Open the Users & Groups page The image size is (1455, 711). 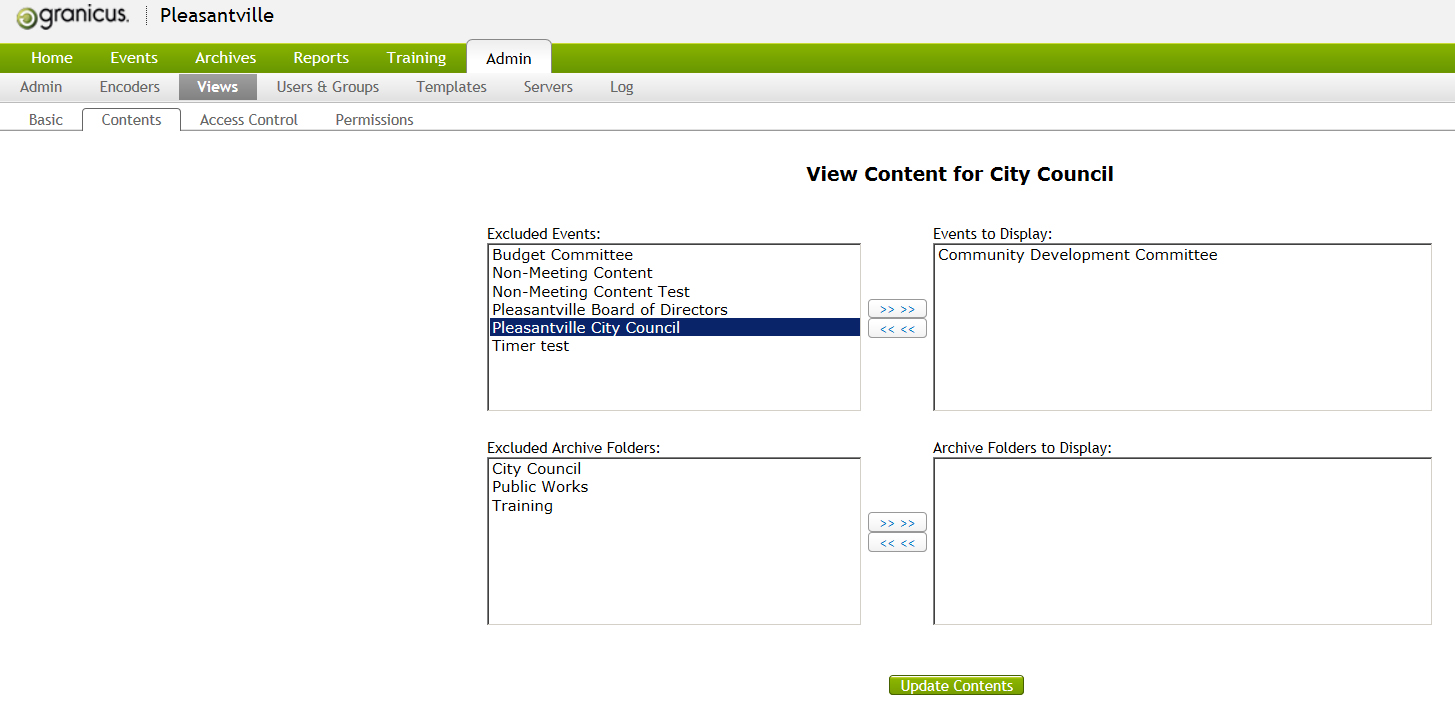(x=327, y=87)
